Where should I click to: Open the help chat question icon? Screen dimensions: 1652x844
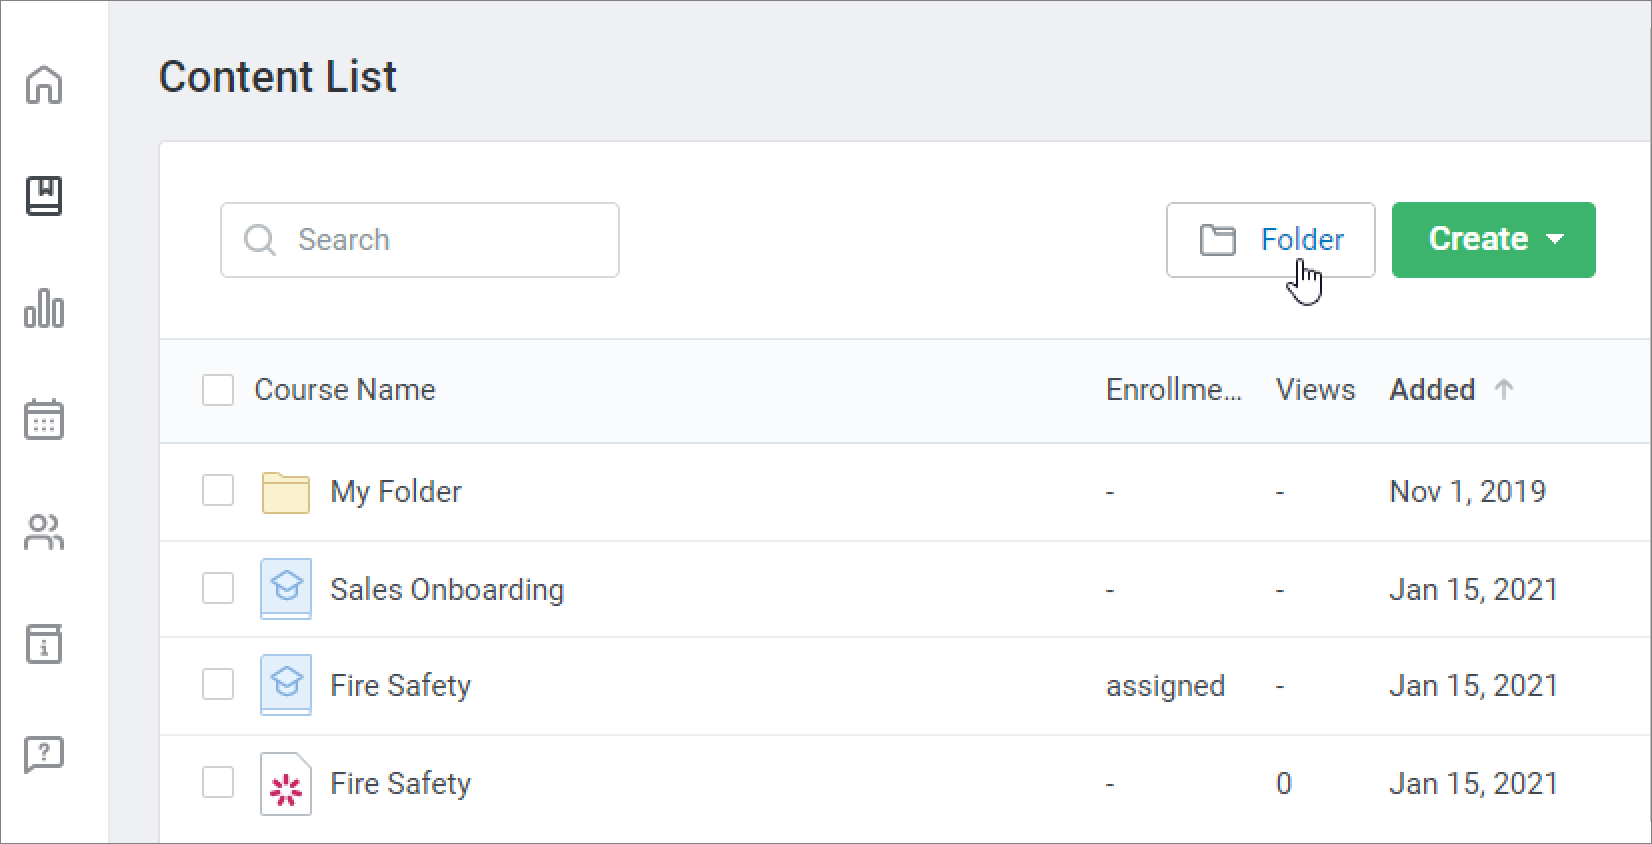coord(44,756)
